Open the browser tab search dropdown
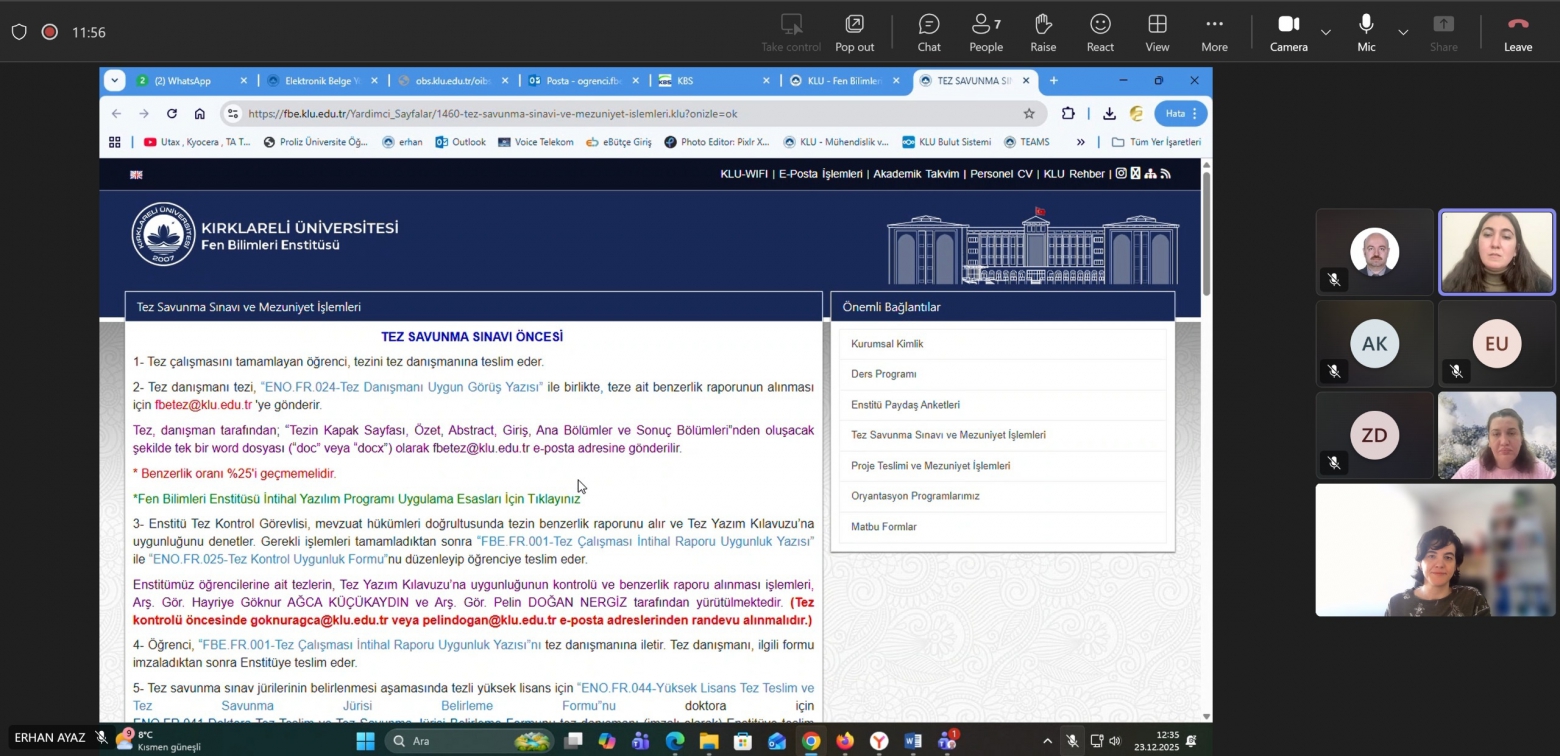 pos(115,81)
